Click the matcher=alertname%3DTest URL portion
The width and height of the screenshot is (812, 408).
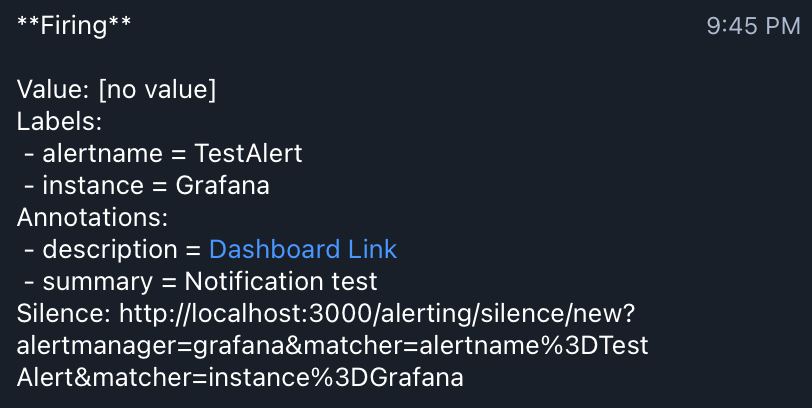pos(477,346)
